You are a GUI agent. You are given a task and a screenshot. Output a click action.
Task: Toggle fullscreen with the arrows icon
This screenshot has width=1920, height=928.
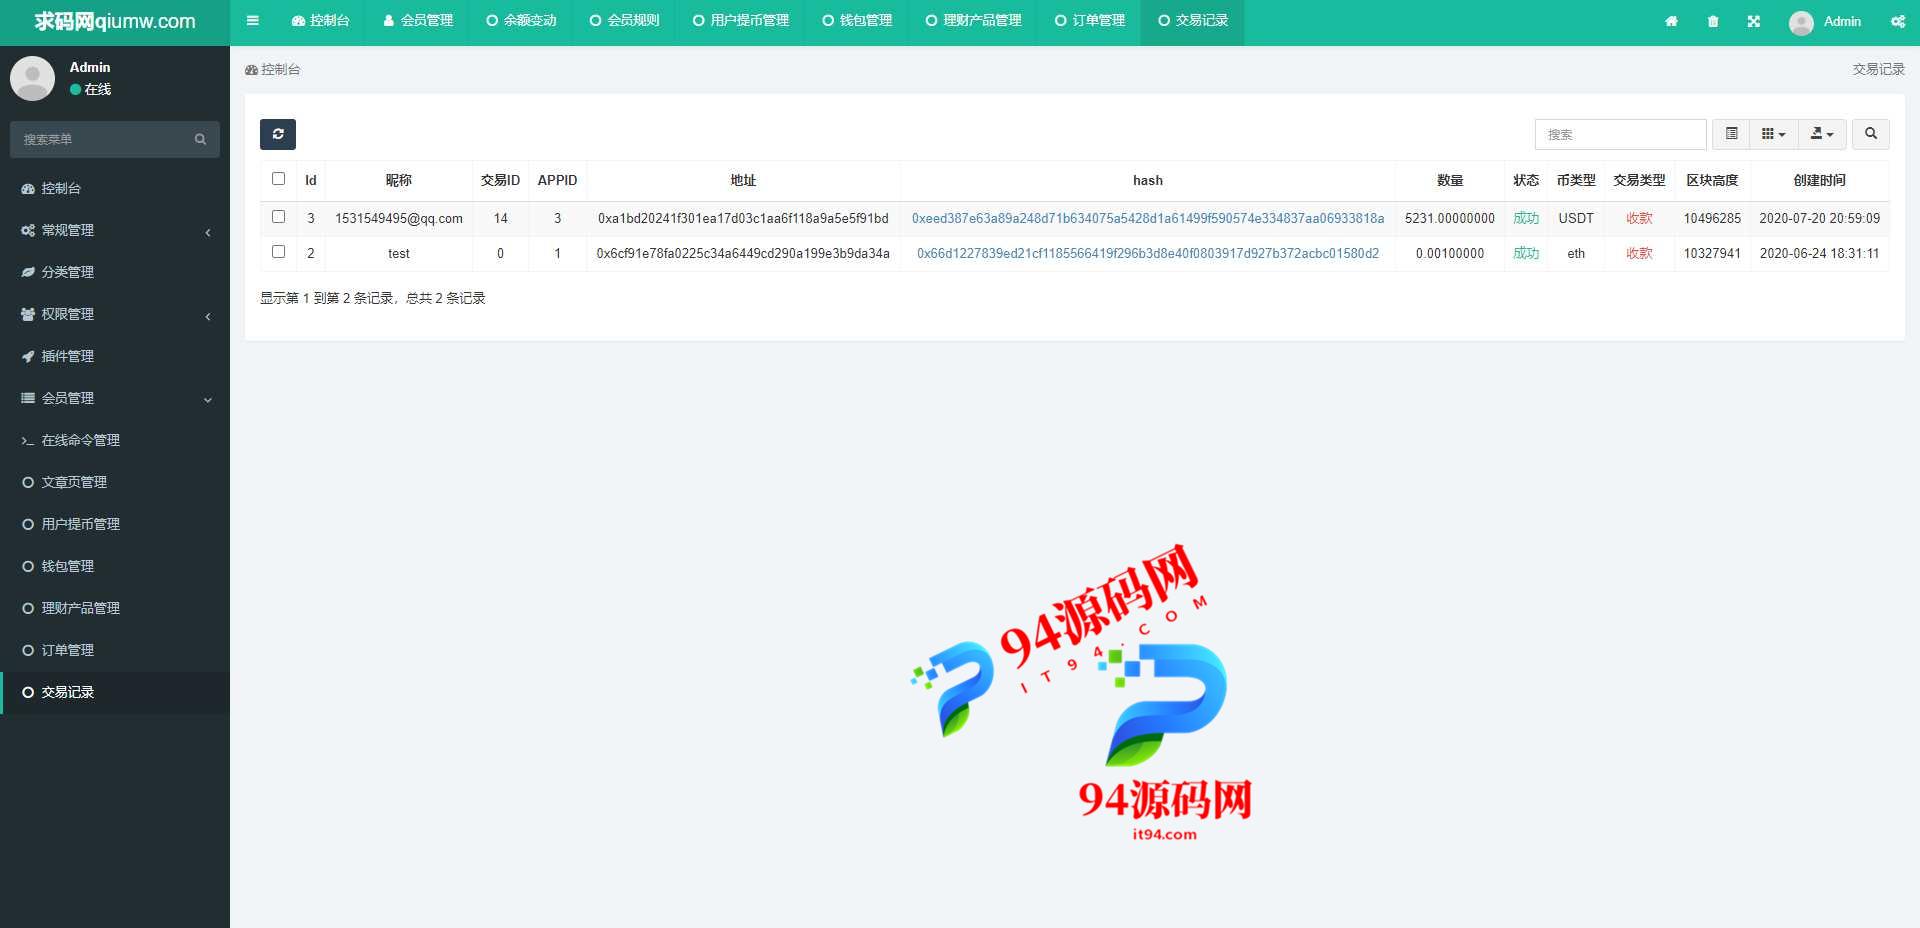[x=1754, y=21]
